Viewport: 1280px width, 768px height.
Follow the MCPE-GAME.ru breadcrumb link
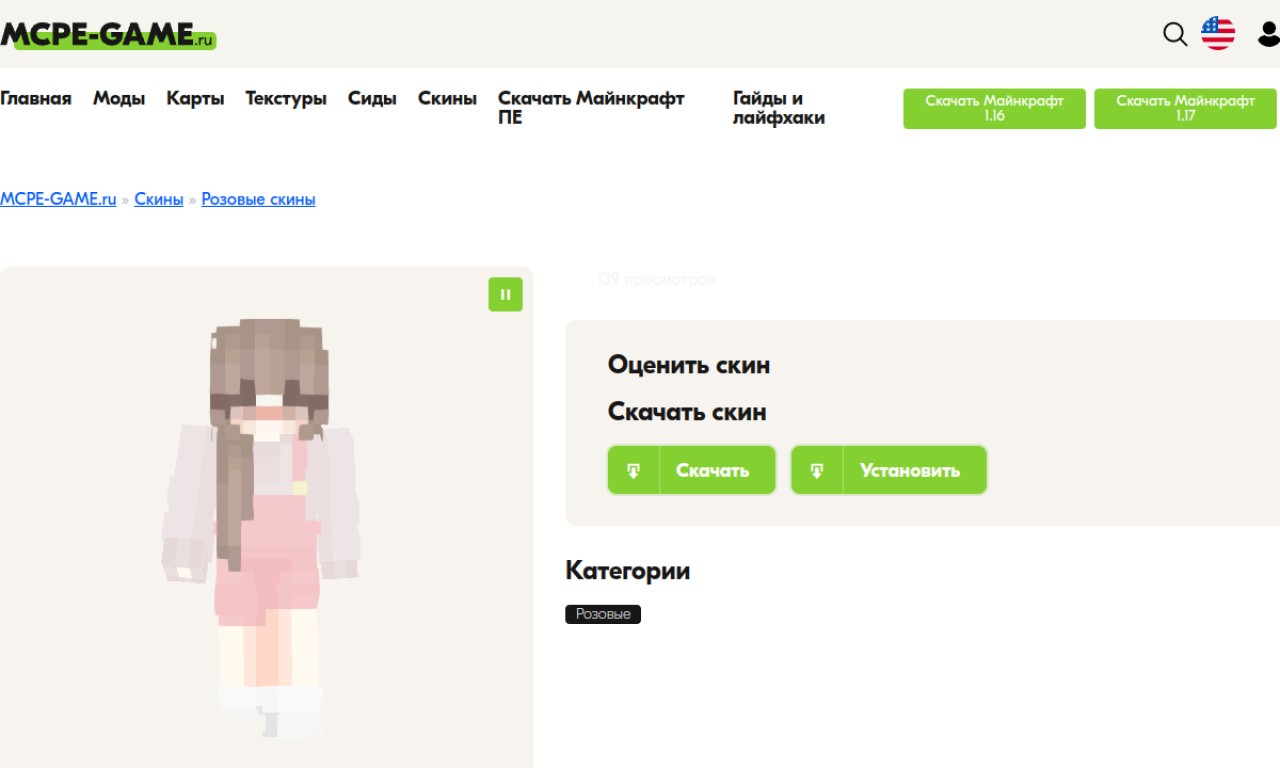(58, 199)
